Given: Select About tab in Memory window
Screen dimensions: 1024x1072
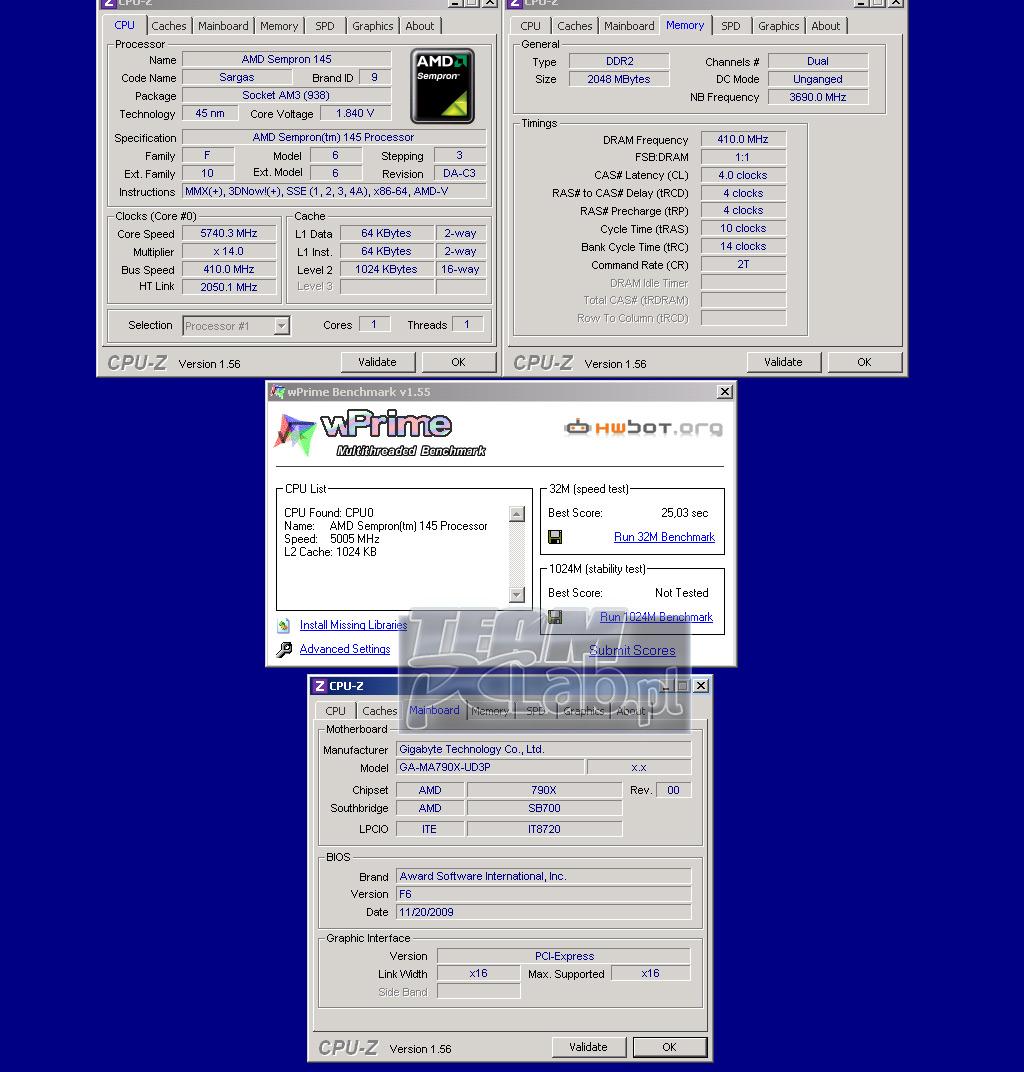Looking at the screenshot, I should click(x=826, y=26).
